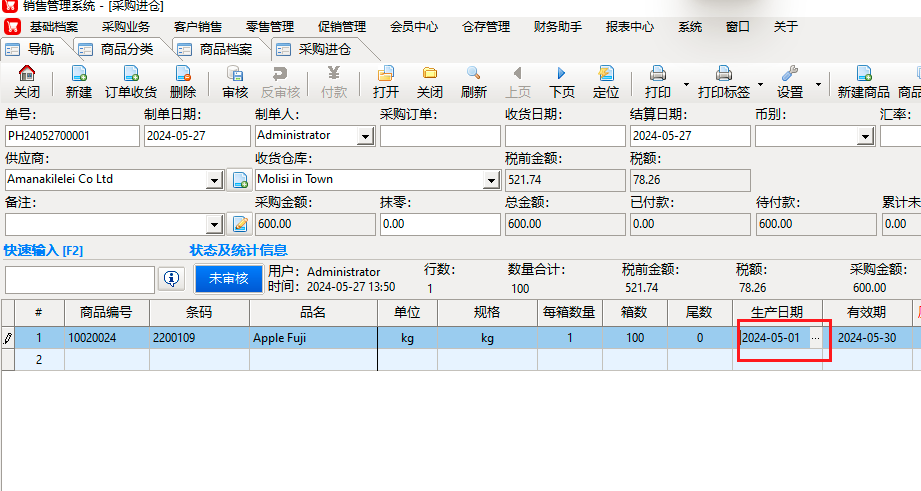Audit the document with 审核
This screenshot has height=491, width=921.
235,82
